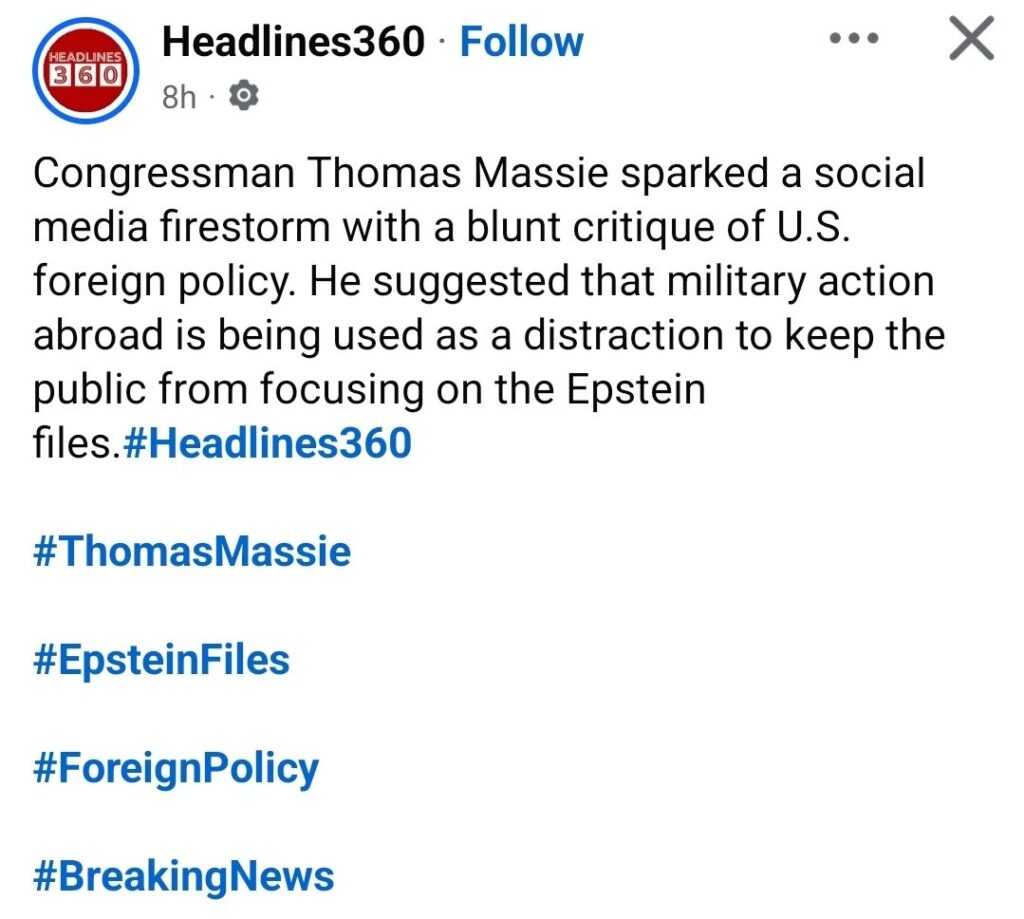
Task: Open the #ThomasMassie hashtag
Action: pyautogui.click(x=192, y=551)
